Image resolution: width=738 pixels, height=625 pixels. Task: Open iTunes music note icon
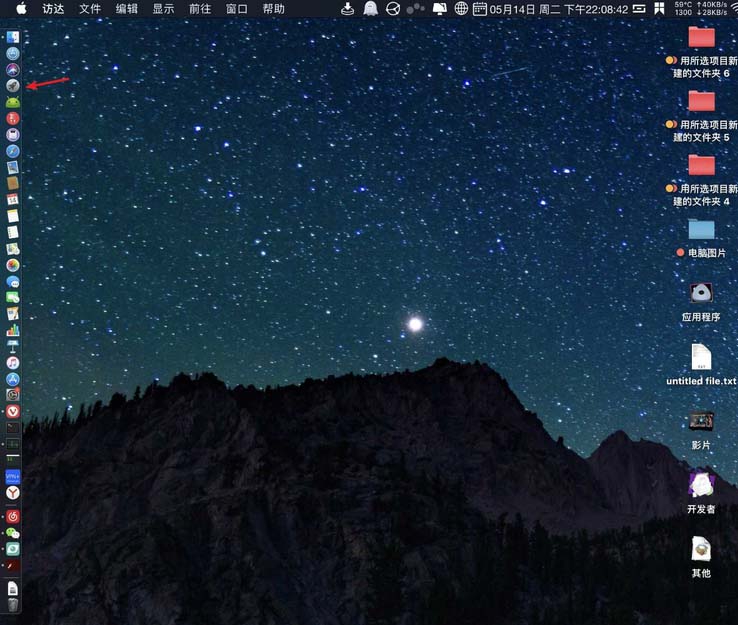(x=13, y=363)
